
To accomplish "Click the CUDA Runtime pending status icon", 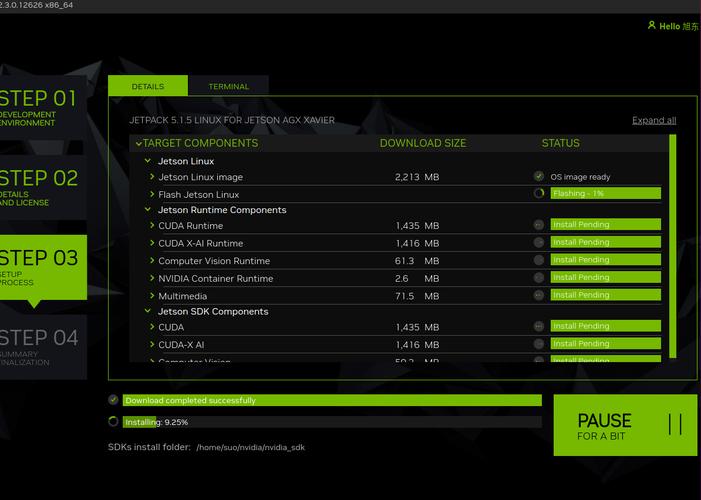I will [539, 225].
